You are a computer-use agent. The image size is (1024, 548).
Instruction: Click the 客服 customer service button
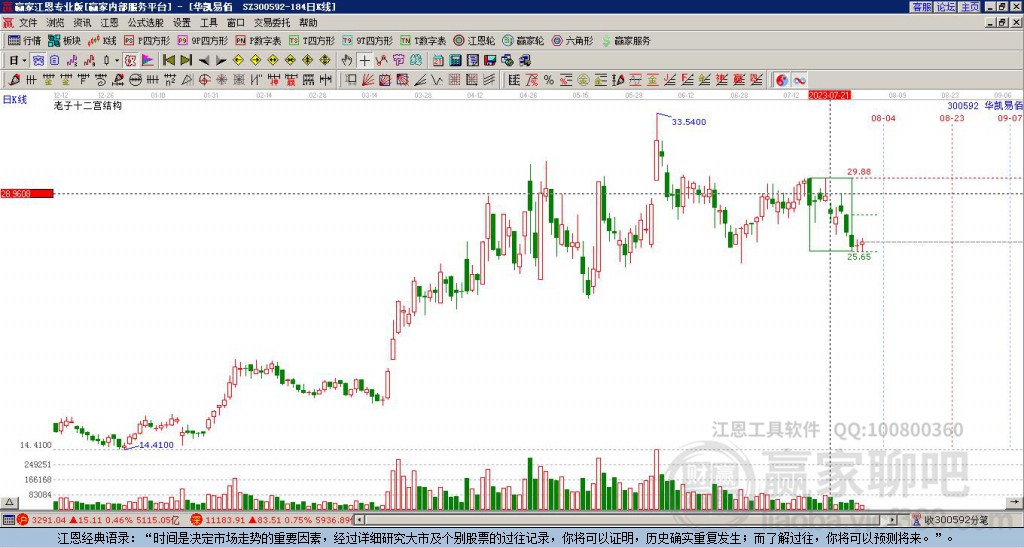coord(922,7)
